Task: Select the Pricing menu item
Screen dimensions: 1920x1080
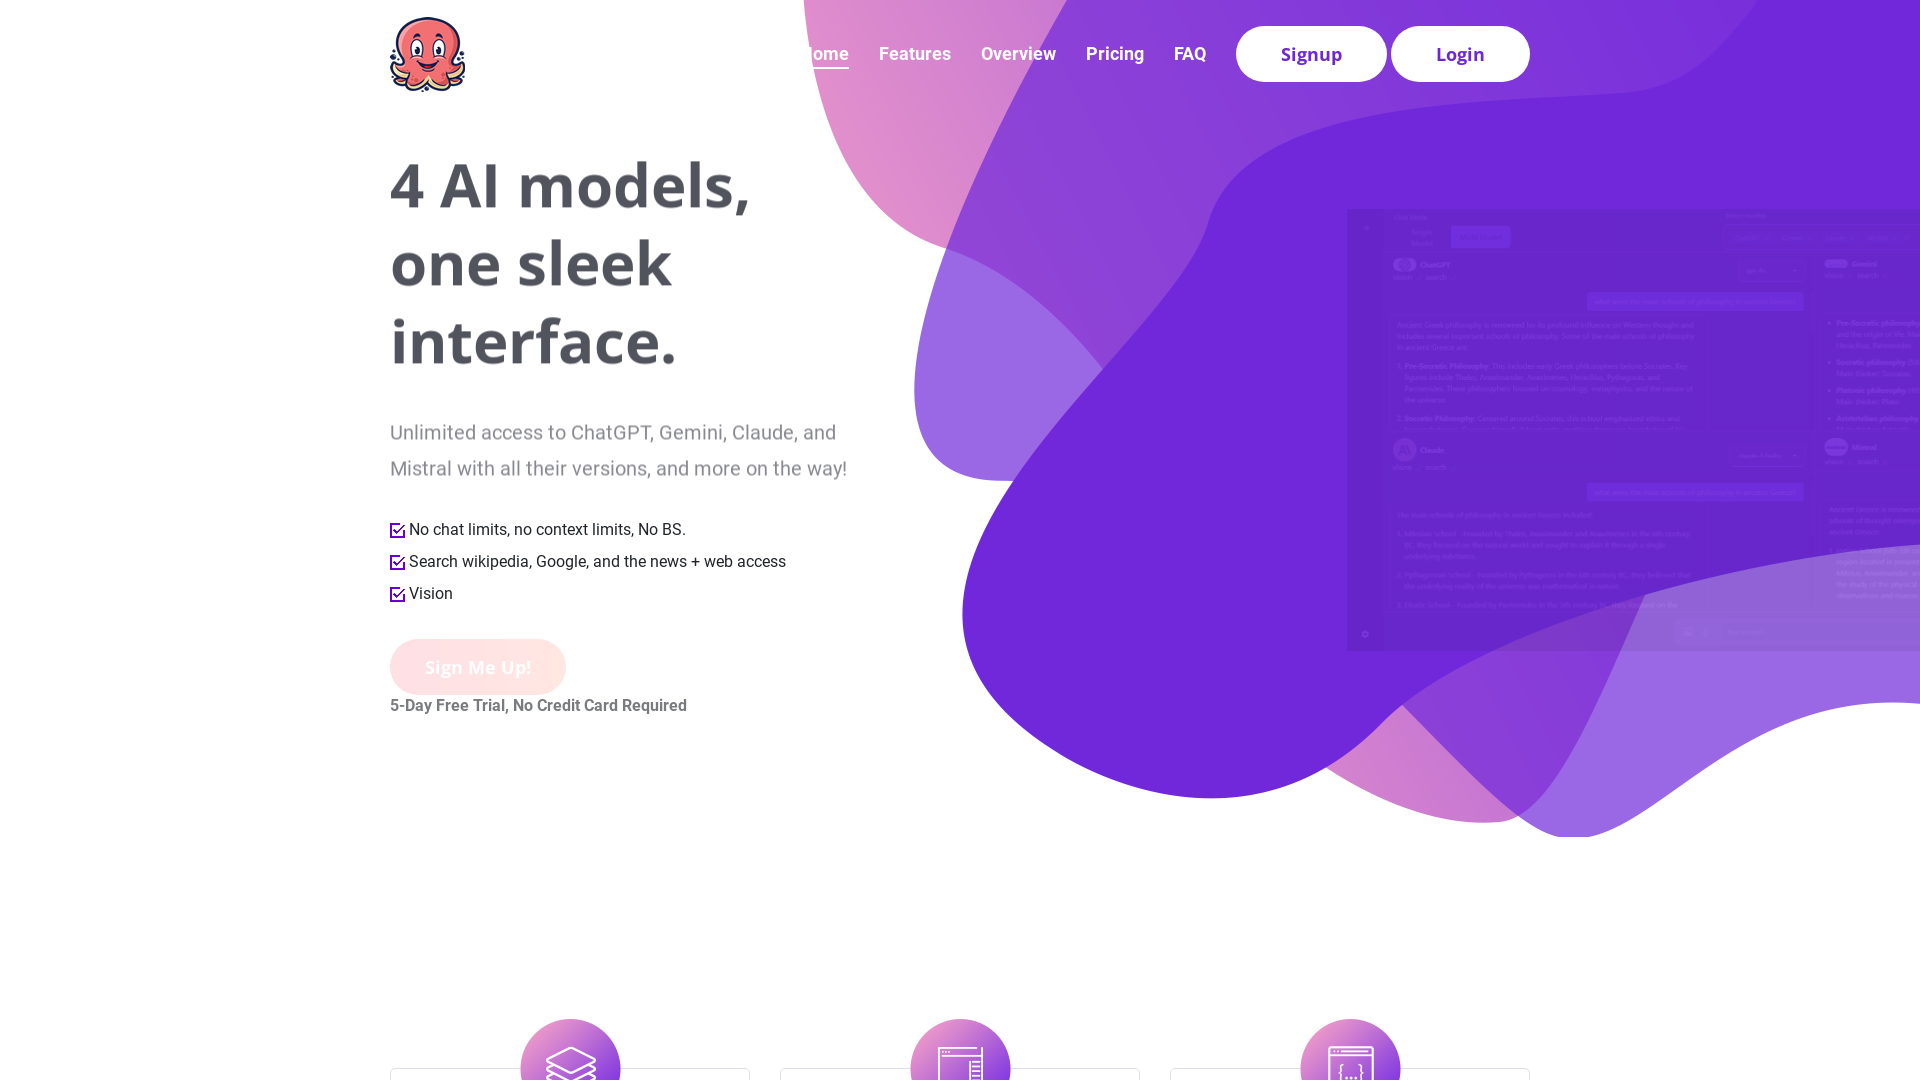Action: [1113, 53]
